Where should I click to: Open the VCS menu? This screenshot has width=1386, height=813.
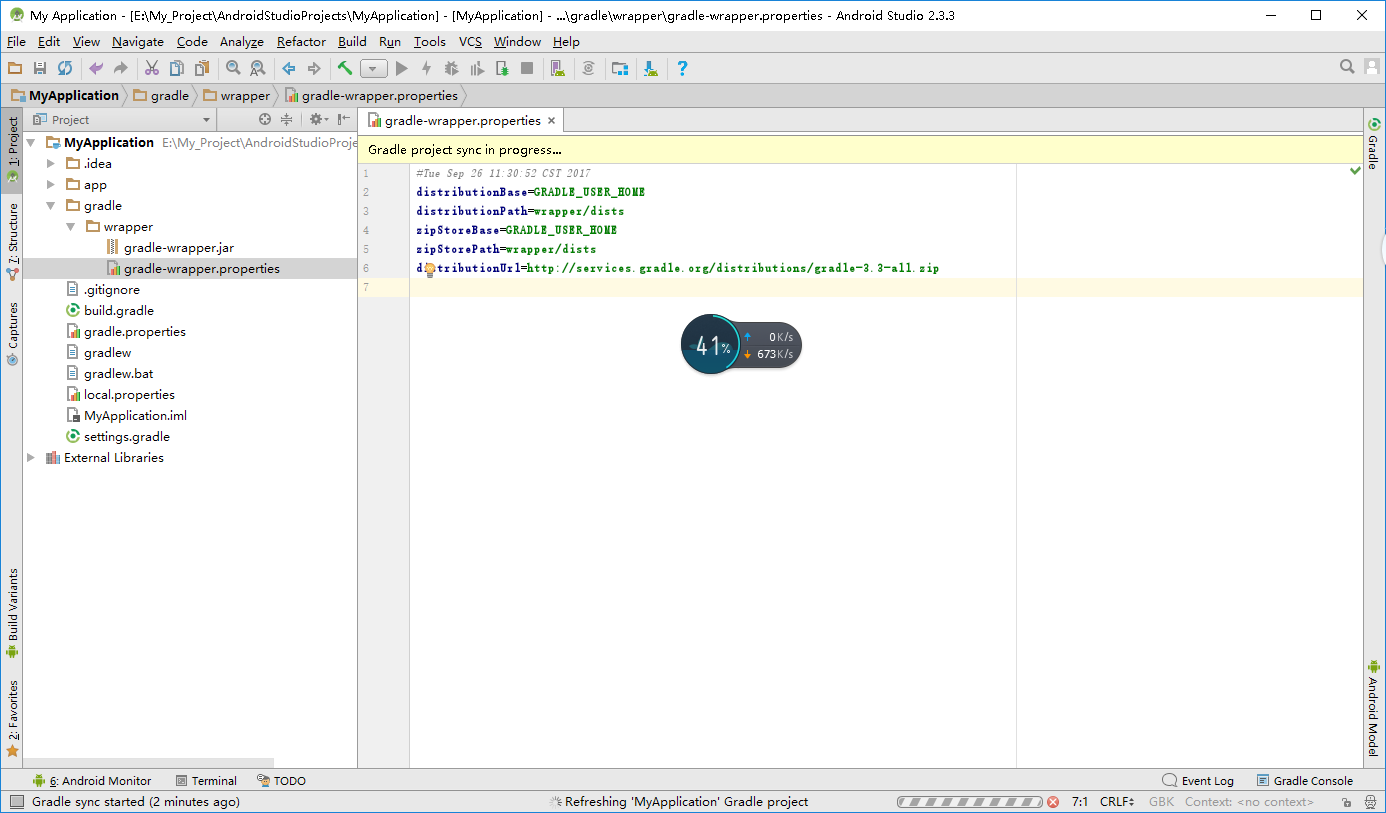pyautogui.click(x=470, y=41)
